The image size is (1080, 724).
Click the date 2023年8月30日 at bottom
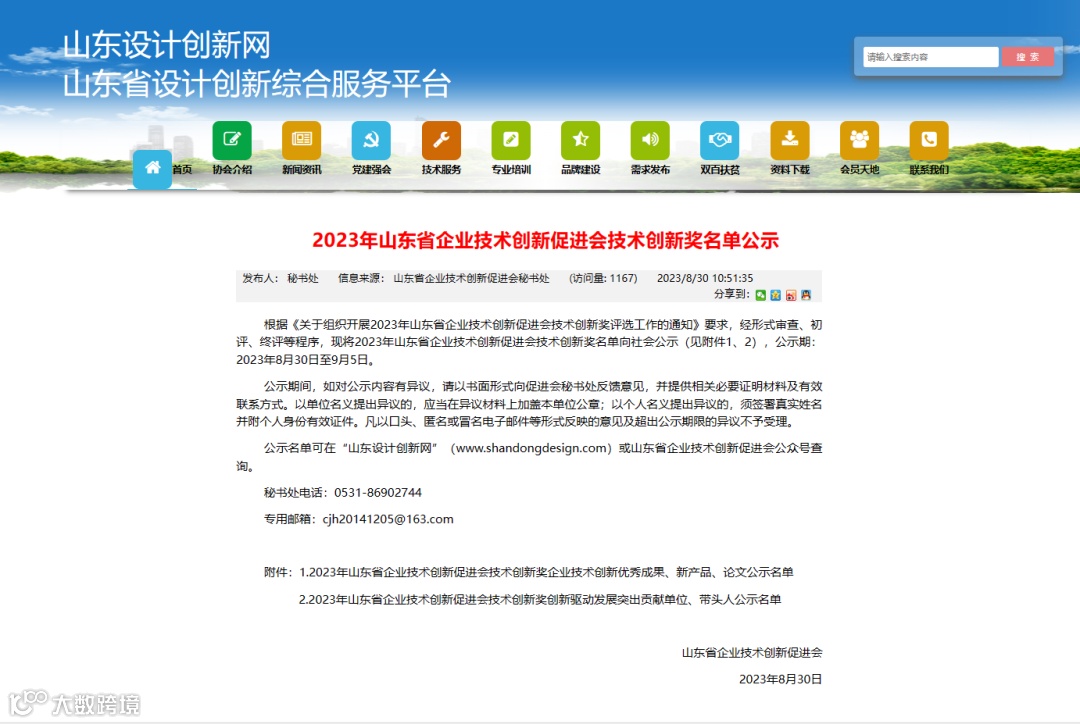tap(780, 679)
